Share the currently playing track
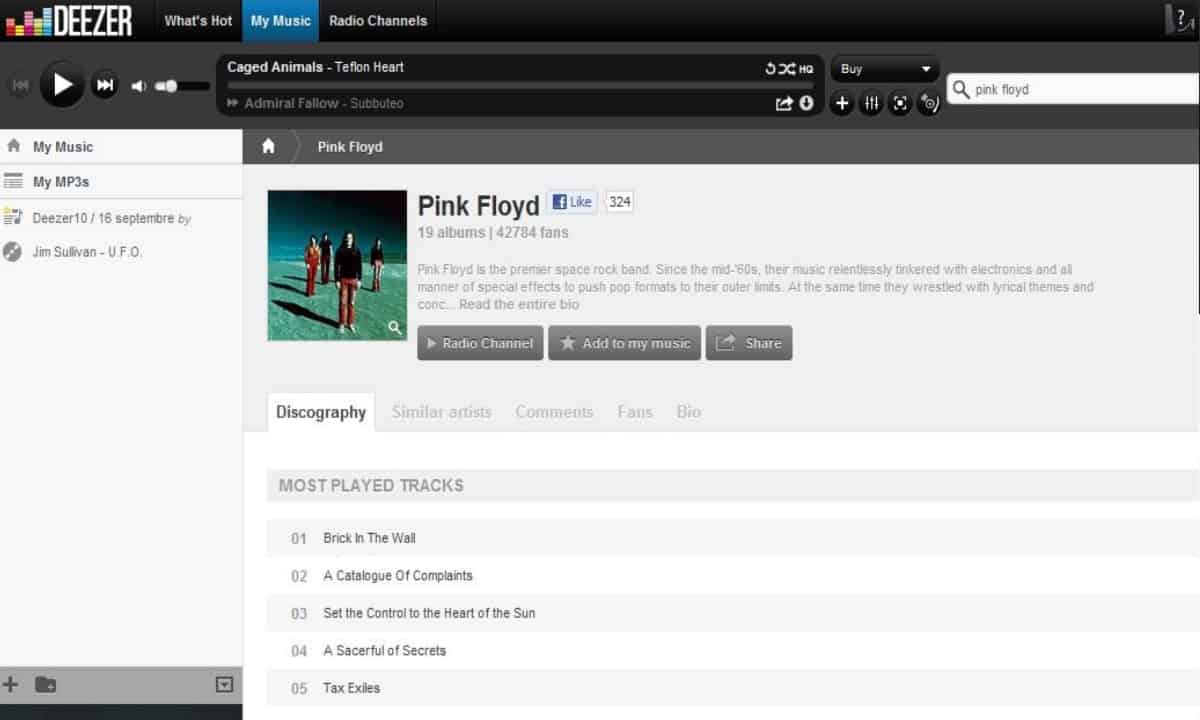Viewport: 1200px width, 720px height. click(784, 103)
